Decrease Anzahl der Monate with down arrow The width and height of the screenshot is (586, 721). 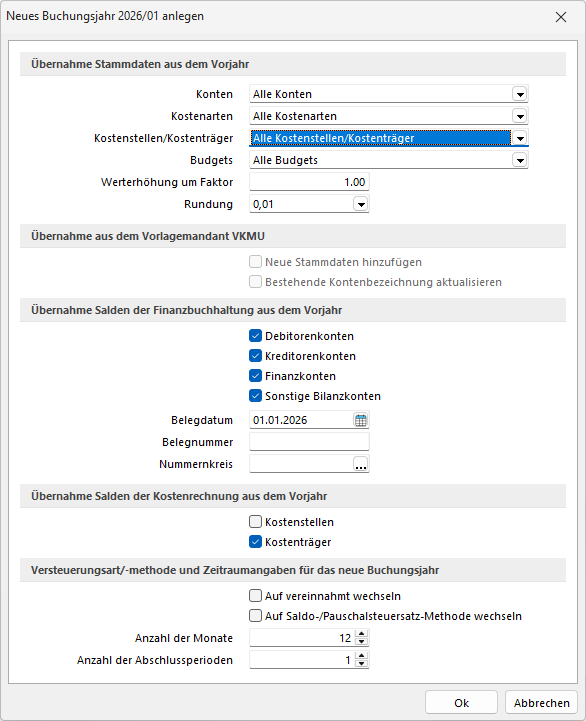[x=362, y=642]
